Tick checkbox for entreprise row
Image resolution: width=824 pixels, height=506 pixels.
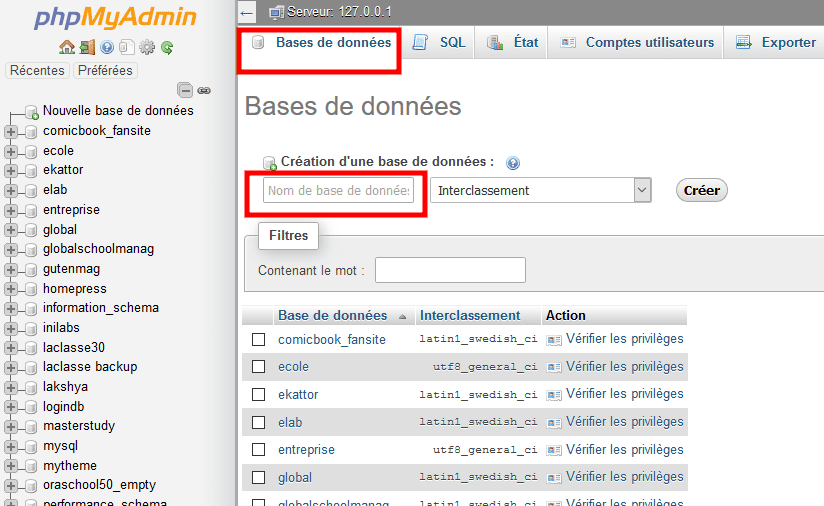(259, 449)
